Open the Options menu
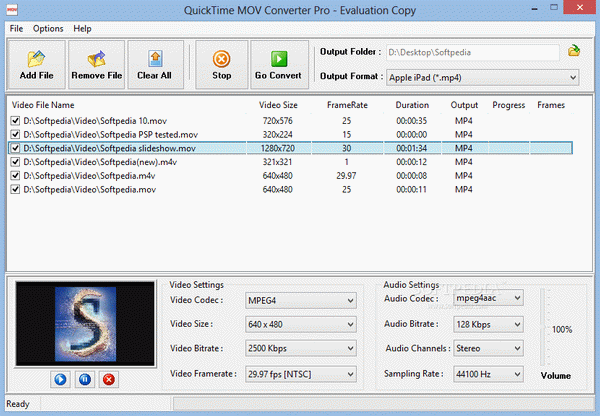This screenshot has width=600, height=416. point(48,29)
